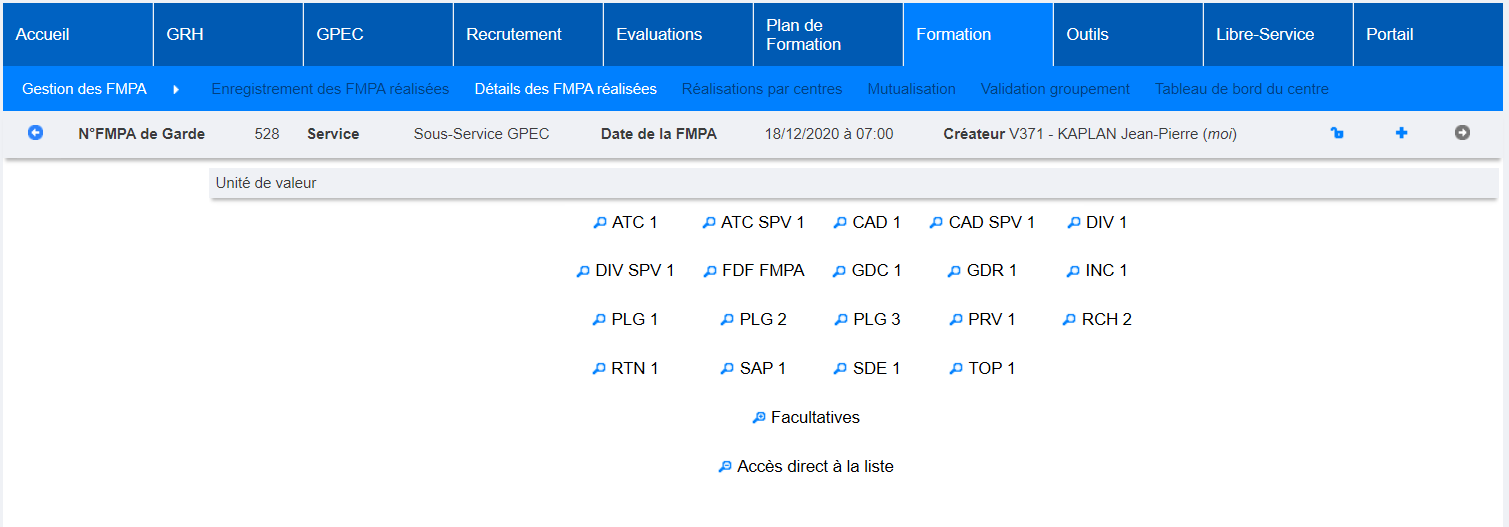Open Enregistrement des FMPA réalisées submenu

pyautogui.click(x=330, y=89)
